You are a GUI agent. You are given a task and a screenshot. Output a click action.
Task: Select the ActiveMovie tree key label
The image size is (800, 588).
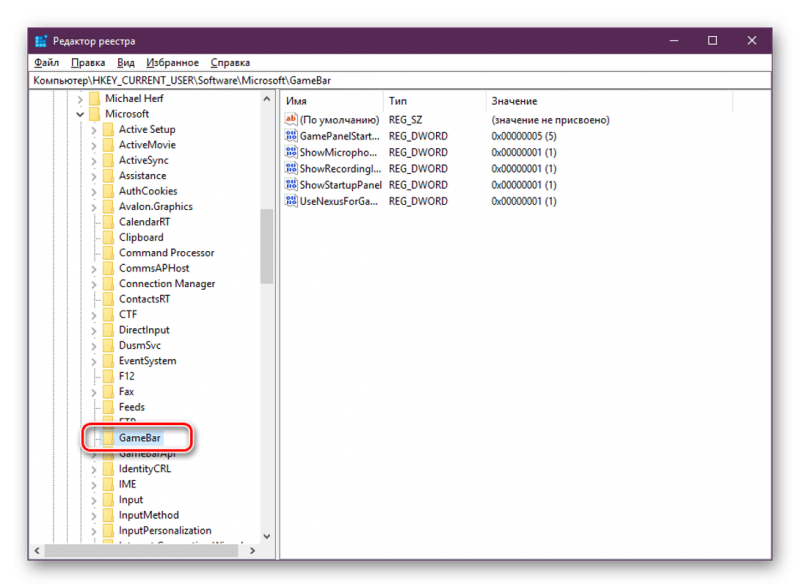point(147,145)
